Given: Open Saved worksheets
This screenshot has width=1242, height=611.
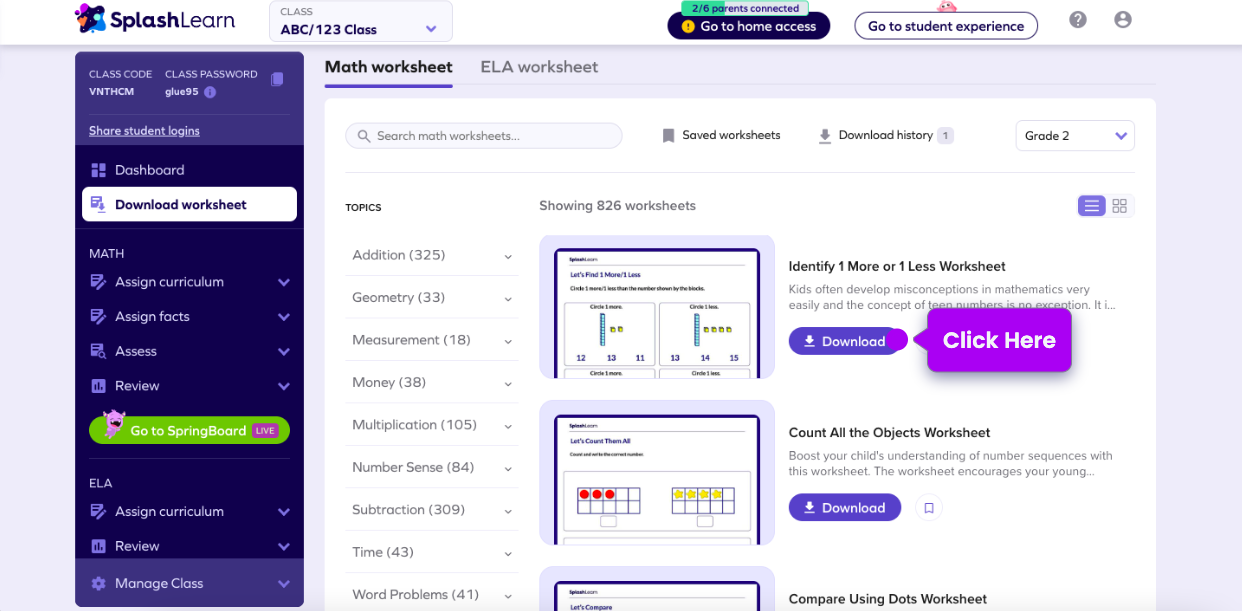Looking at the screenshot, I should pyautogui.click(x=721, y=136).
